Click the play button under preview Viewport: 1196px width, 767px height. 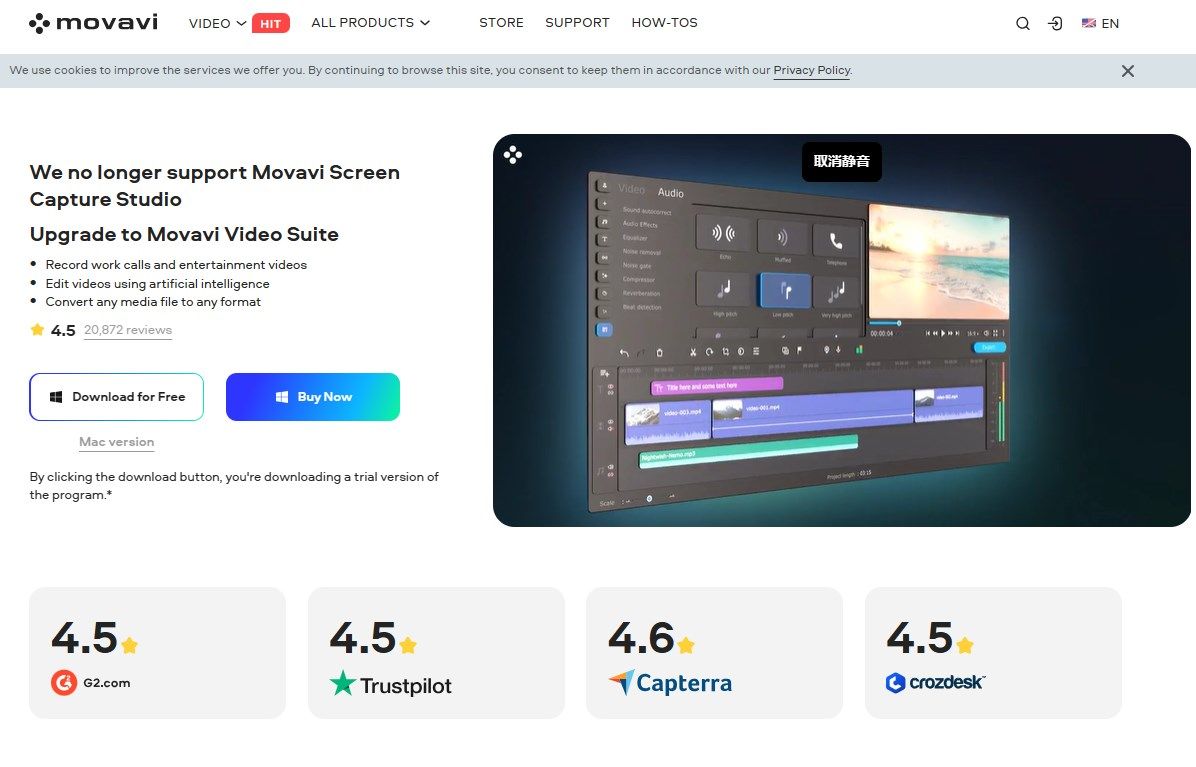tap(943, 333)
